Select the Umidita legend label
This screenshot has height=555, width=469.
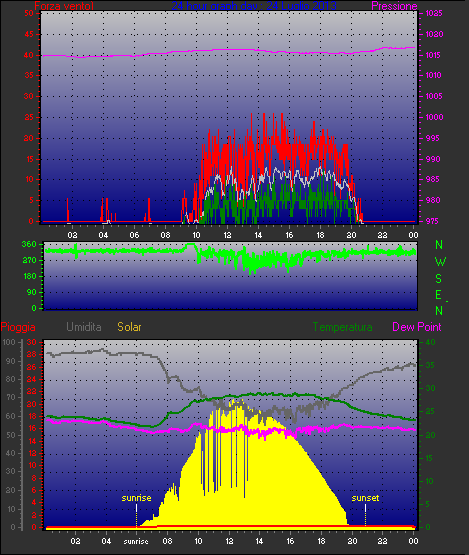(x=84, y=327)
